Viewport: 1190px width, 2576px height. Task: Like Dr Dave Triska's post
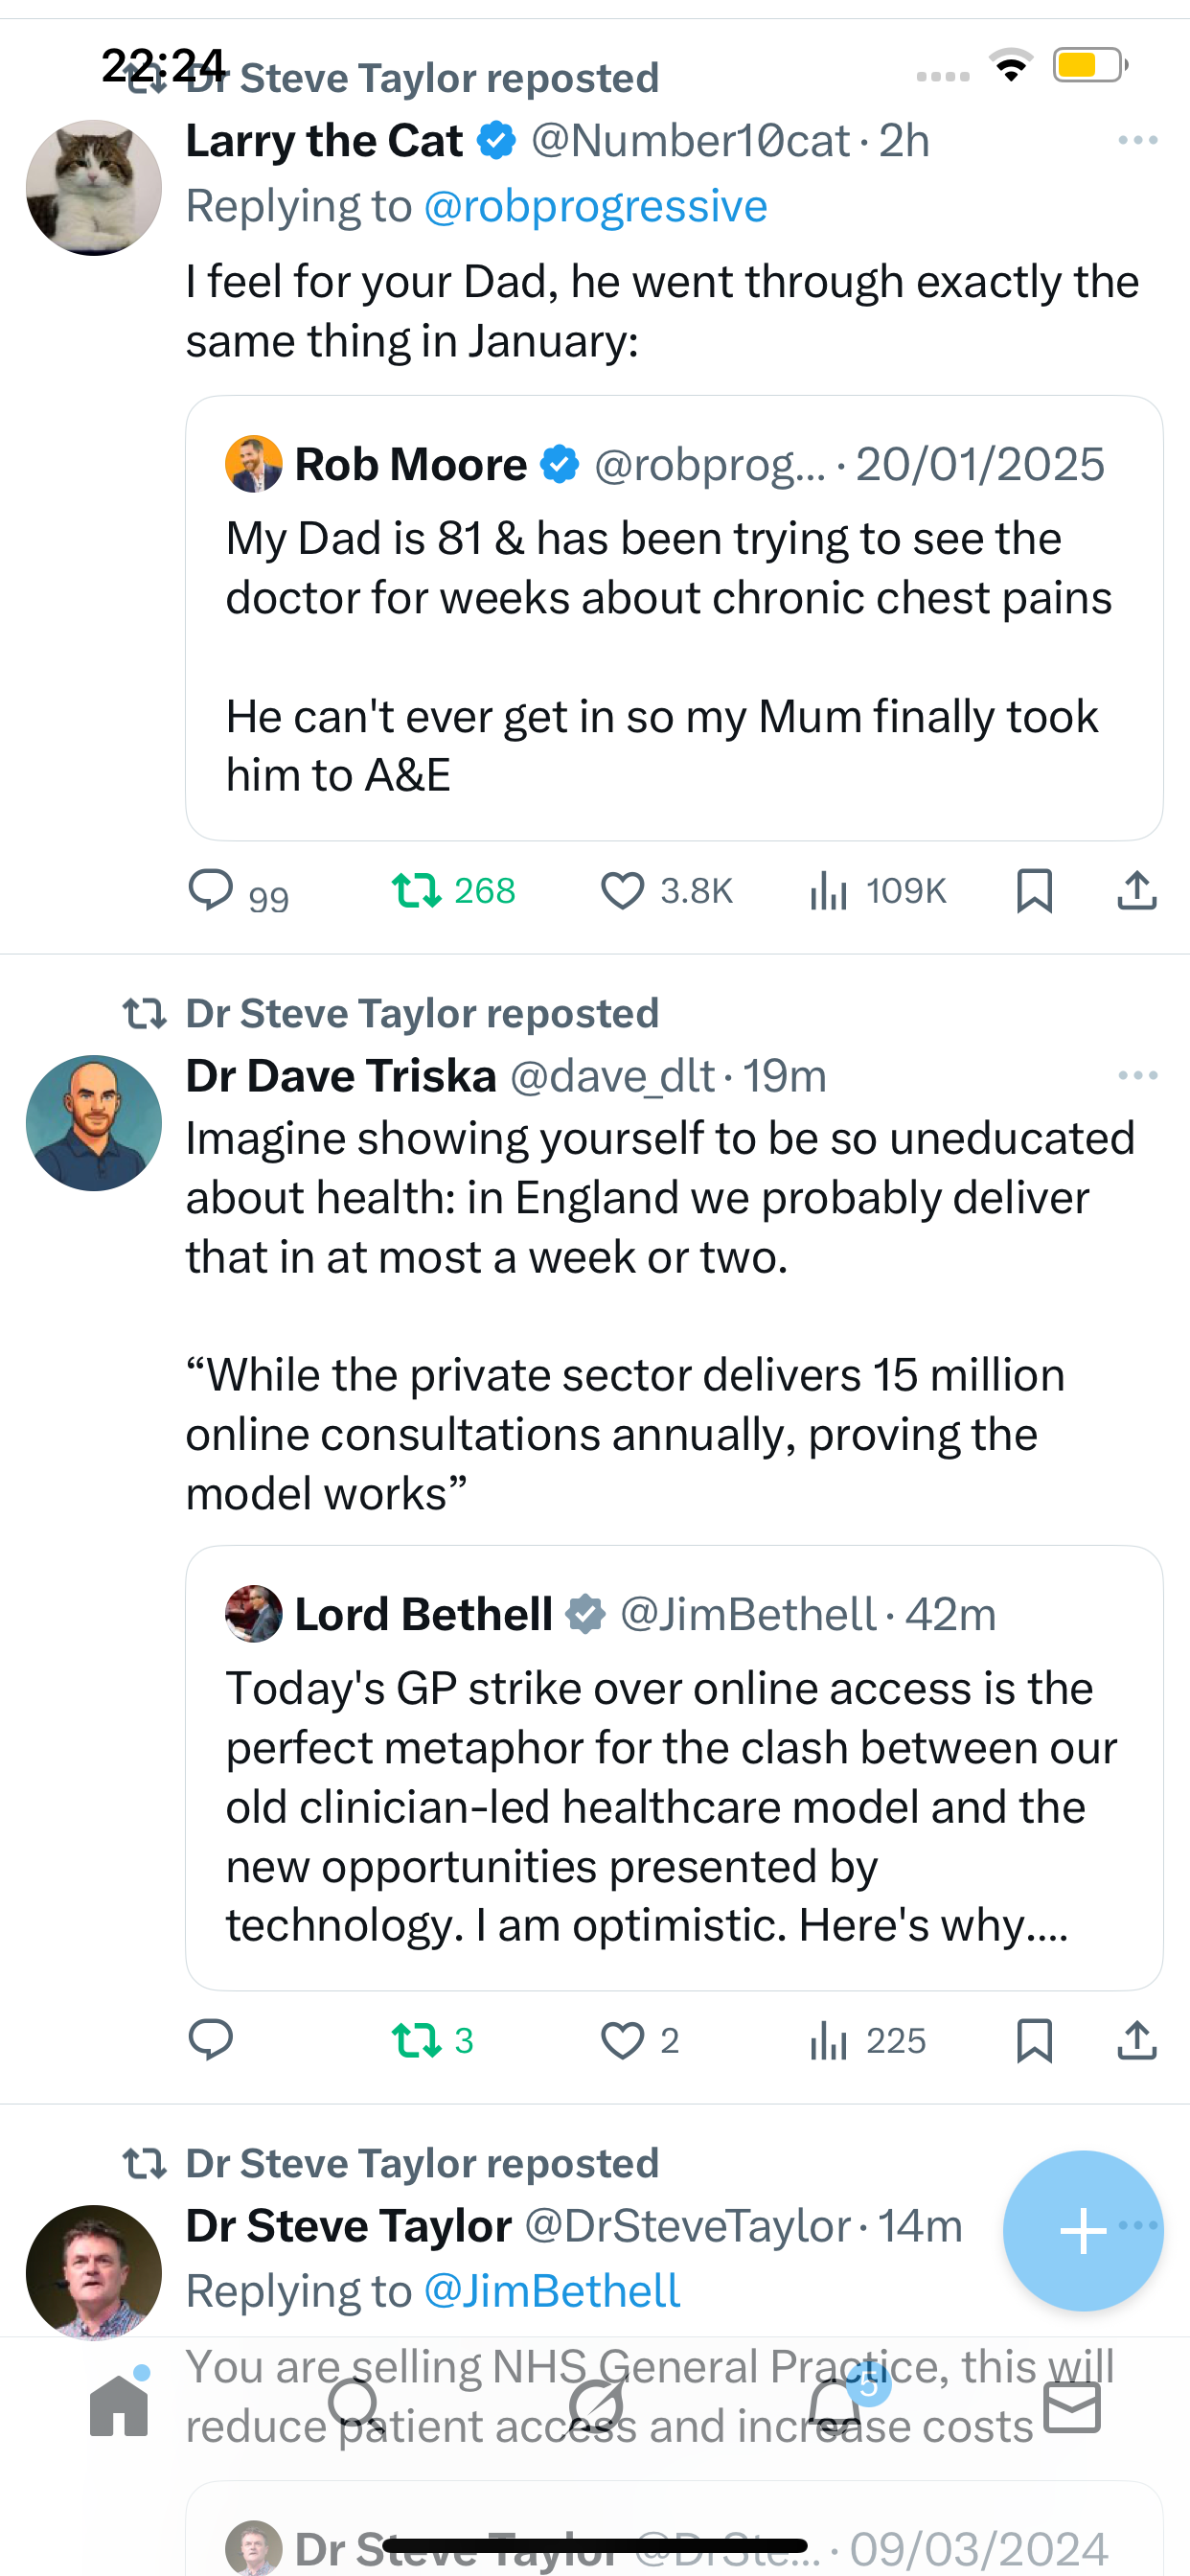point(622,2040)
